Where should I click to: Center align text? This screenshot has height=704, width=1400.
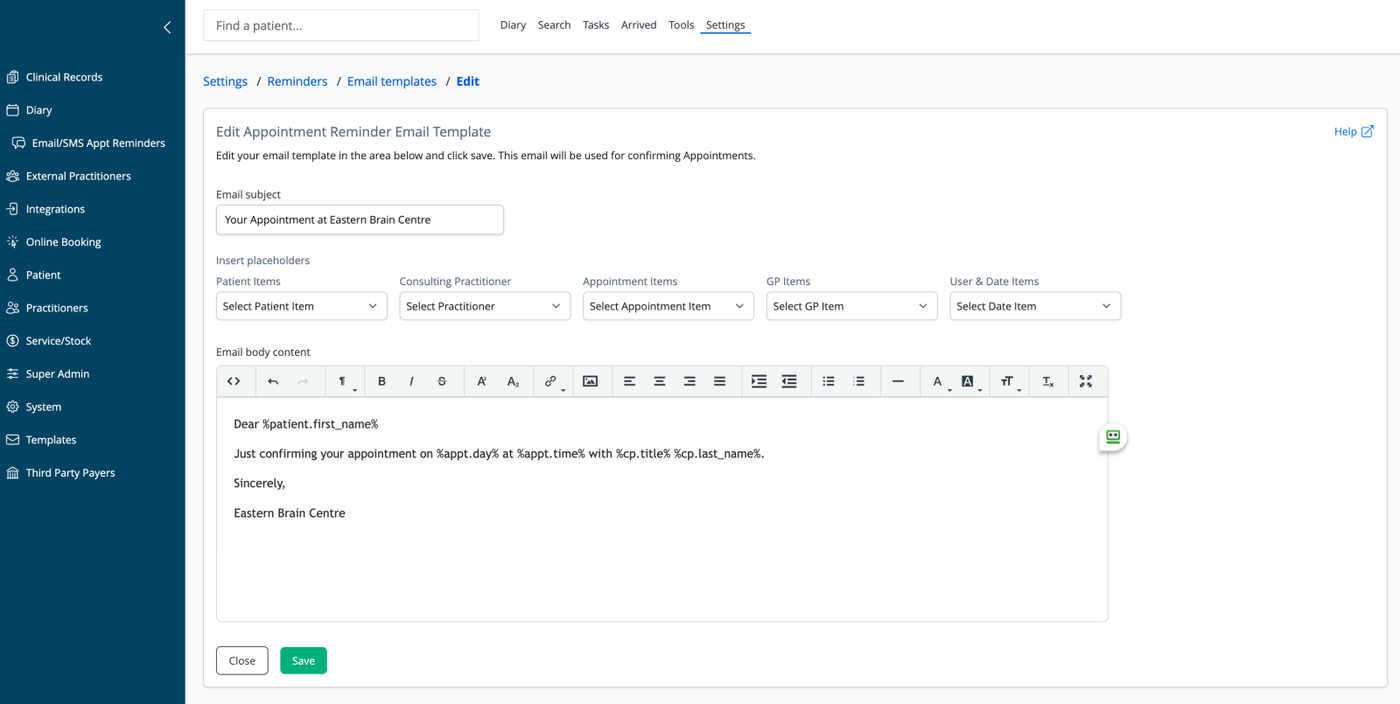(x=659, y=381)
